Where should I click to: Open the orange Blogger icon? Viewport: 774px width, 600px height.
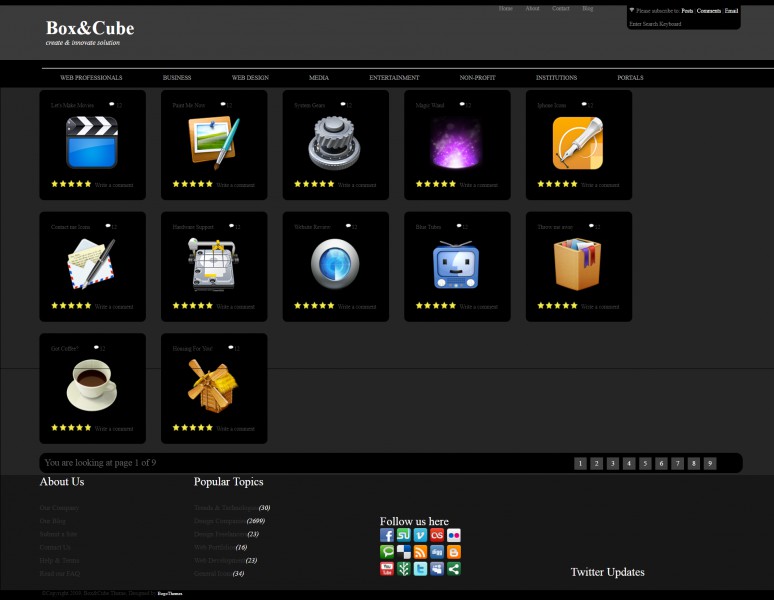(454, 552)
